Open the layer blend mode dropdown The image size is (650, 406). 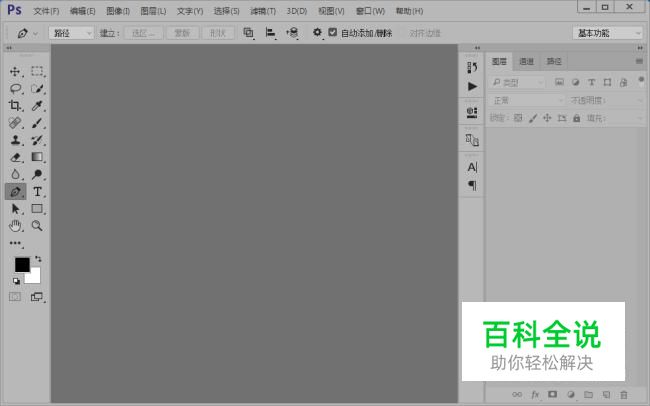click(x=527, y=100)
